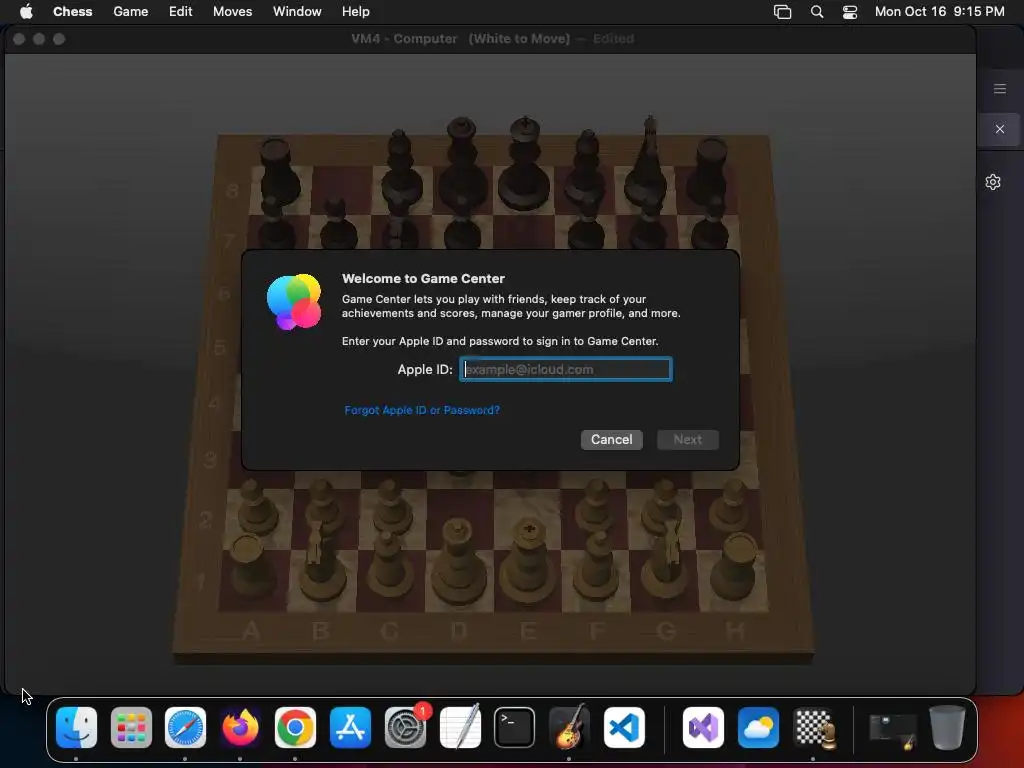The height and width of the screenshot is (768, 1024).
Task: Select the white queen on D1
Action: click(x=458, y=563)
